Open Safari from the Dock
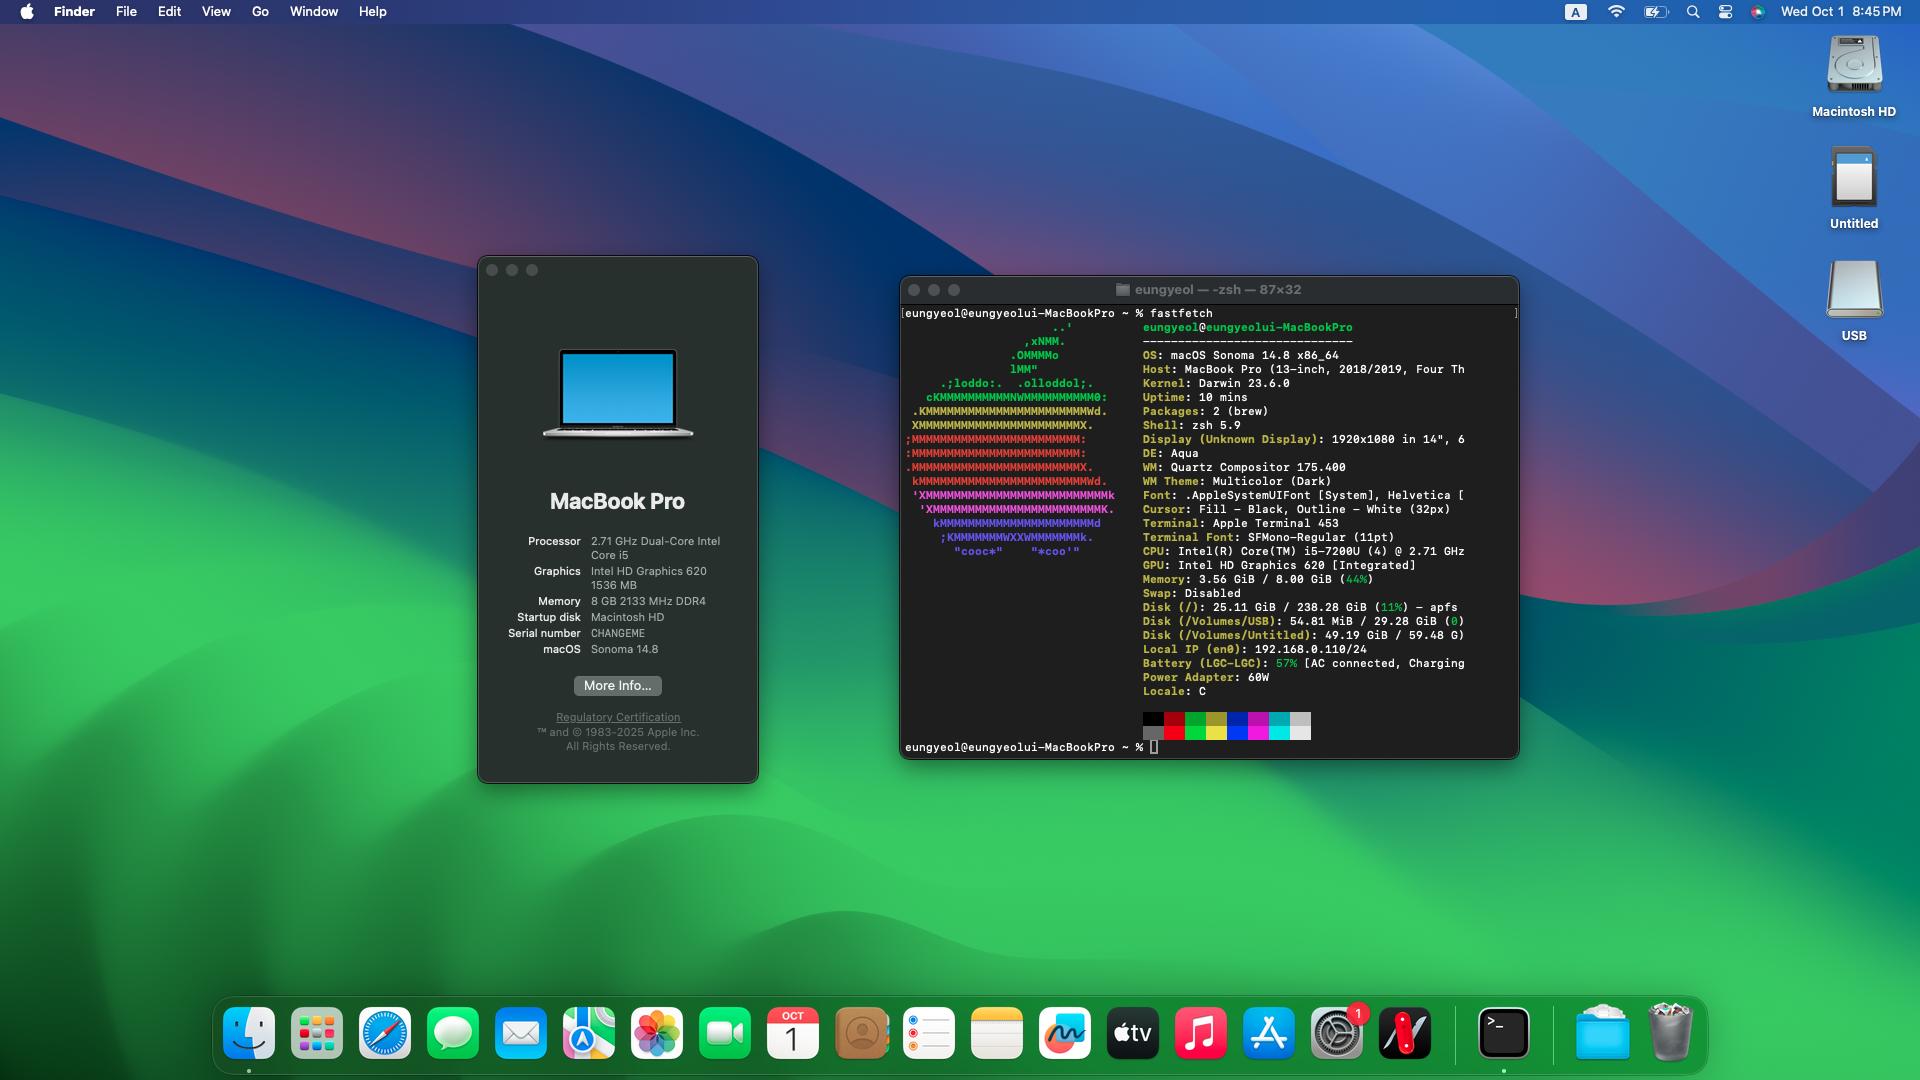 385,1033
